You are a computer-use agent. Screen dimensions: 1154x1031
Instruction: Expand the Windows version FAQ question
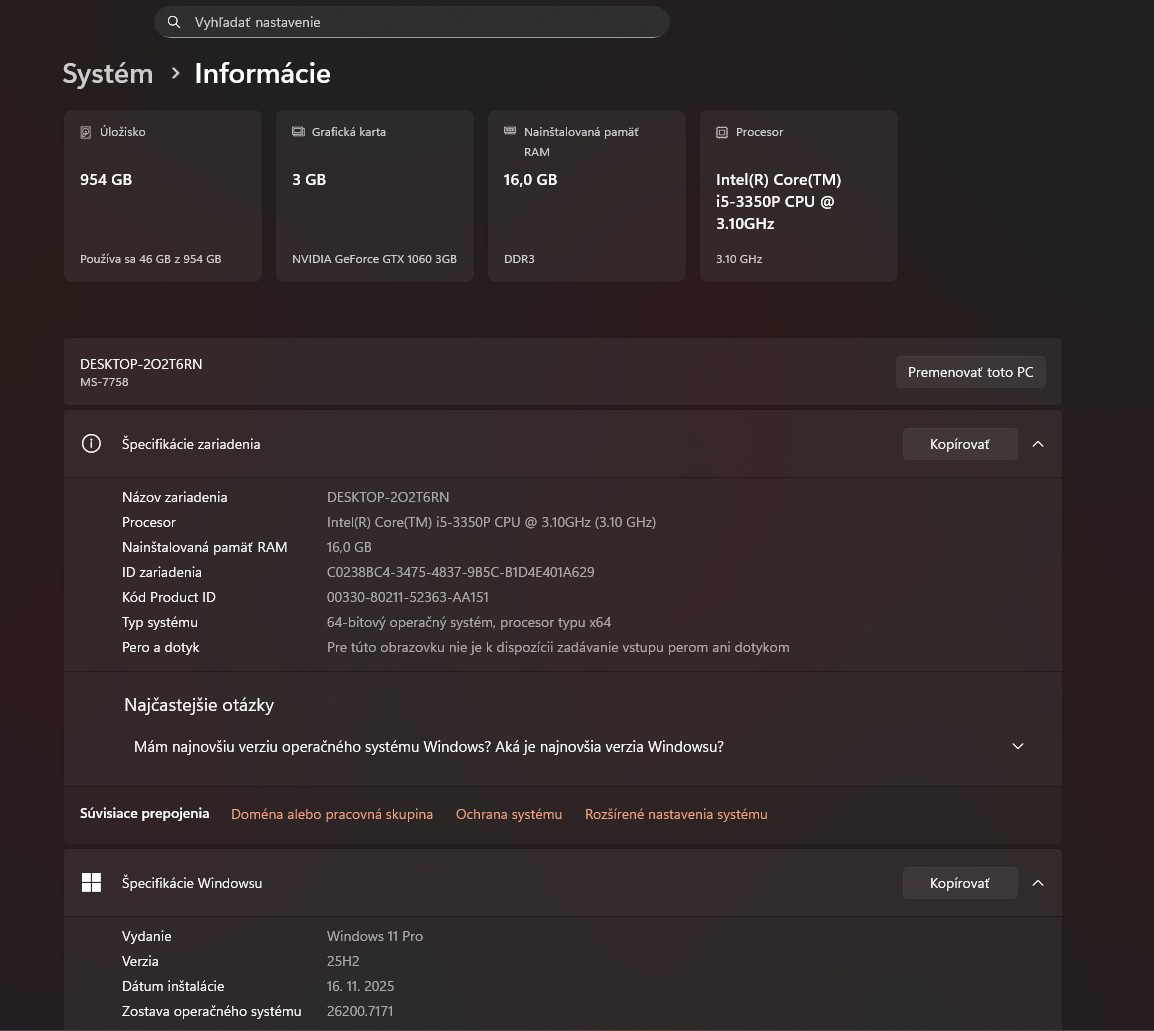[x=1017, y=746]
